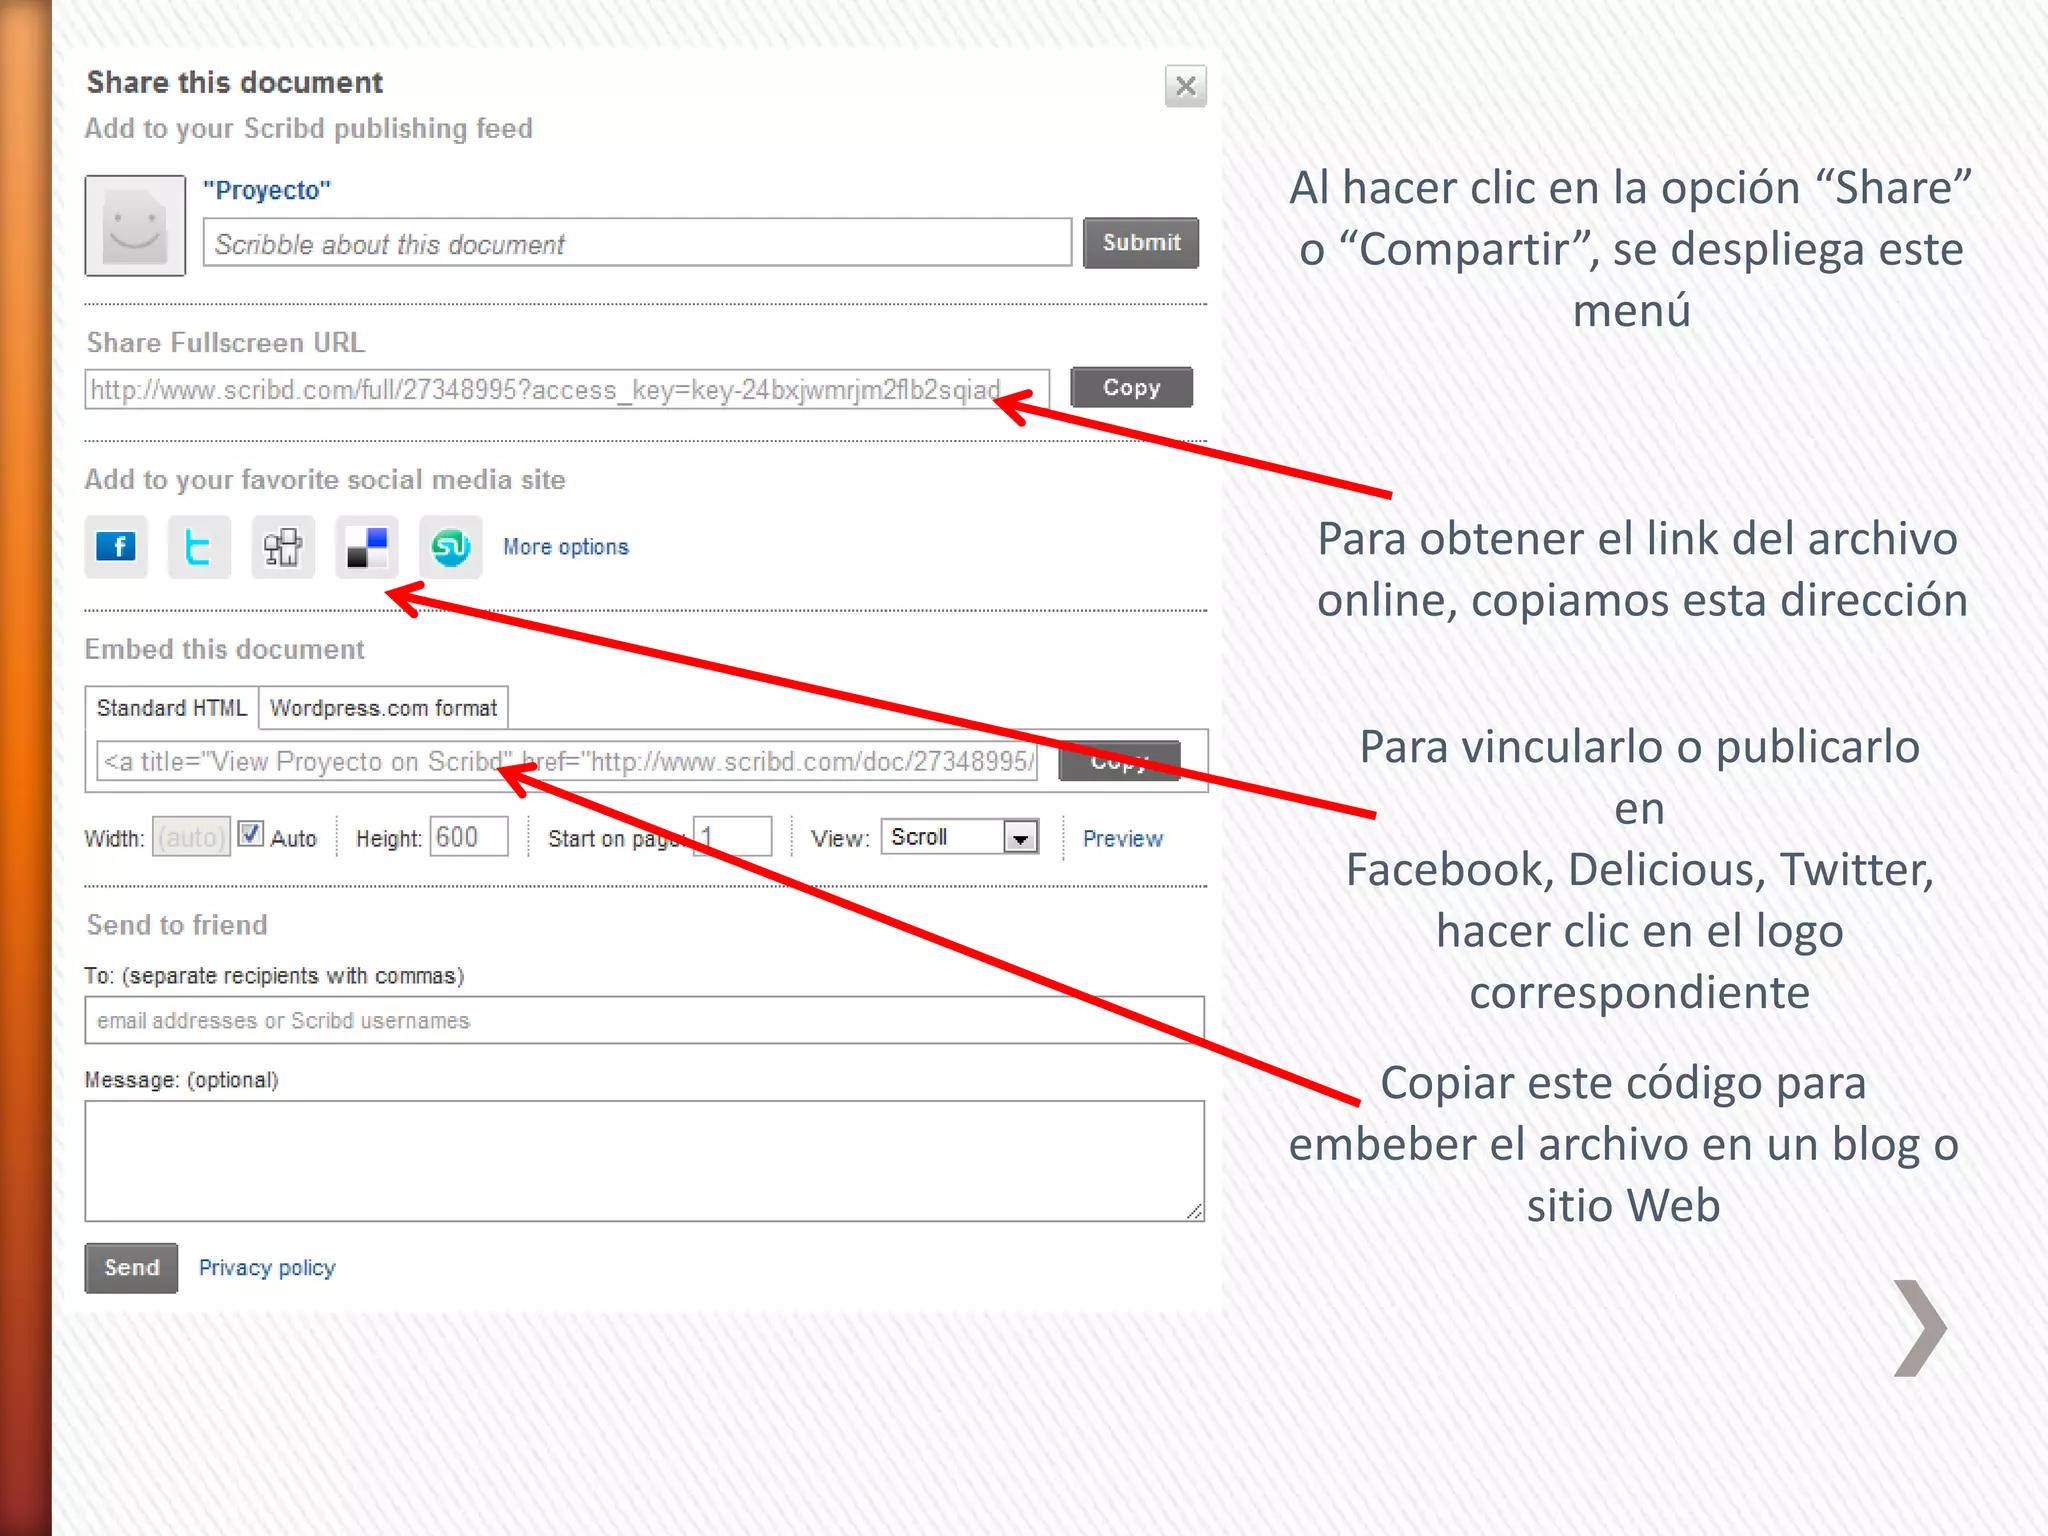Click the Embed this document heading
2048x1536 pixels.
click(x=225, y=649)
